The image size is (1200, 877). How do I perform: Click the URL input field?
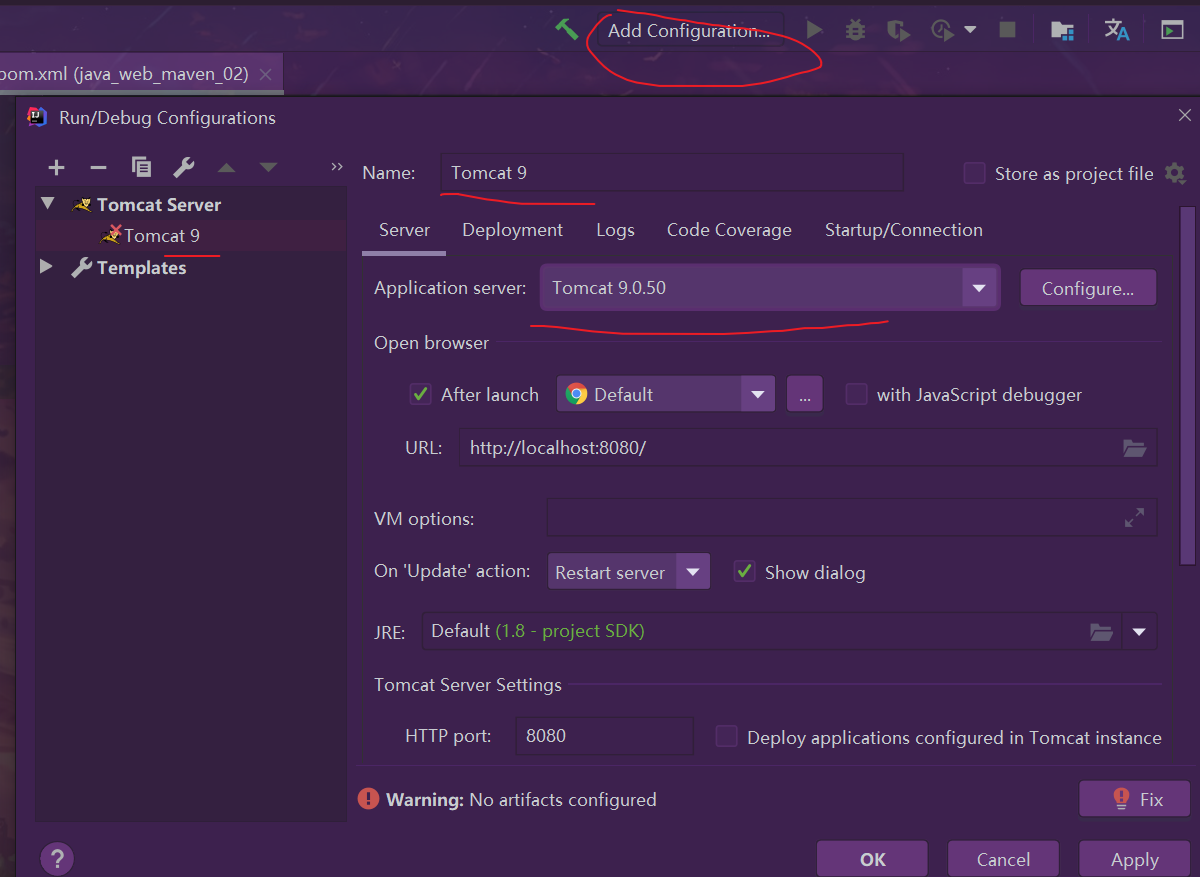coord(808,448)
